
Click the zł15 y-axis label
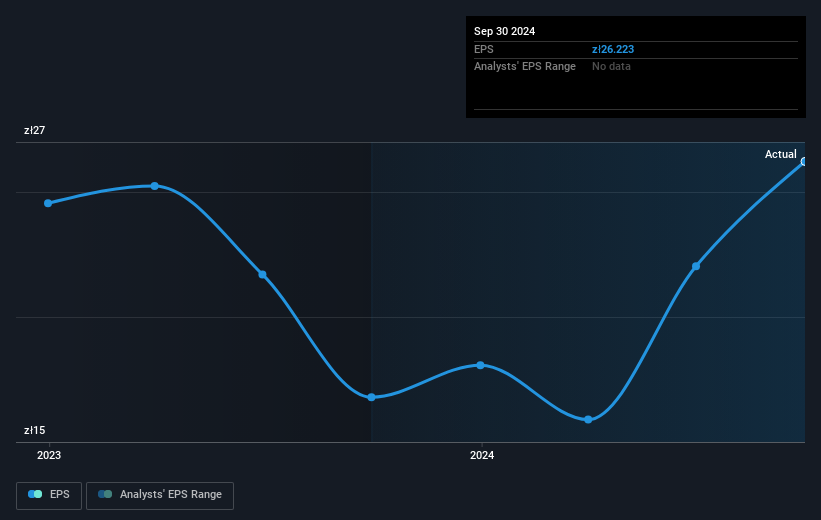point(35,430)
